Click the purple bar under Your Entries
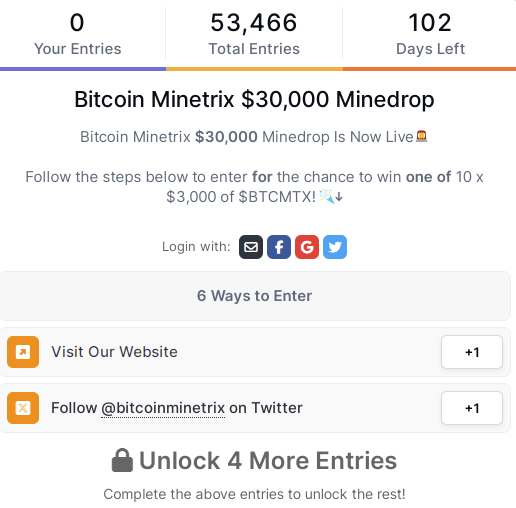 83,69
